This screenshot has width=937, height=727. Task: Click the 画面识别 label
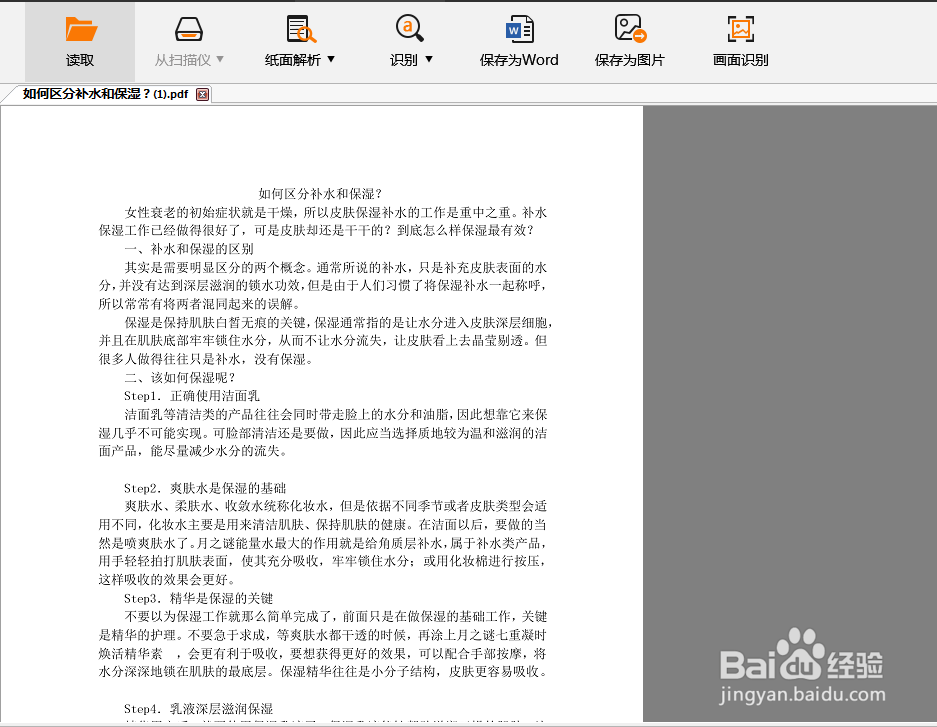click(x=740, y=60)
